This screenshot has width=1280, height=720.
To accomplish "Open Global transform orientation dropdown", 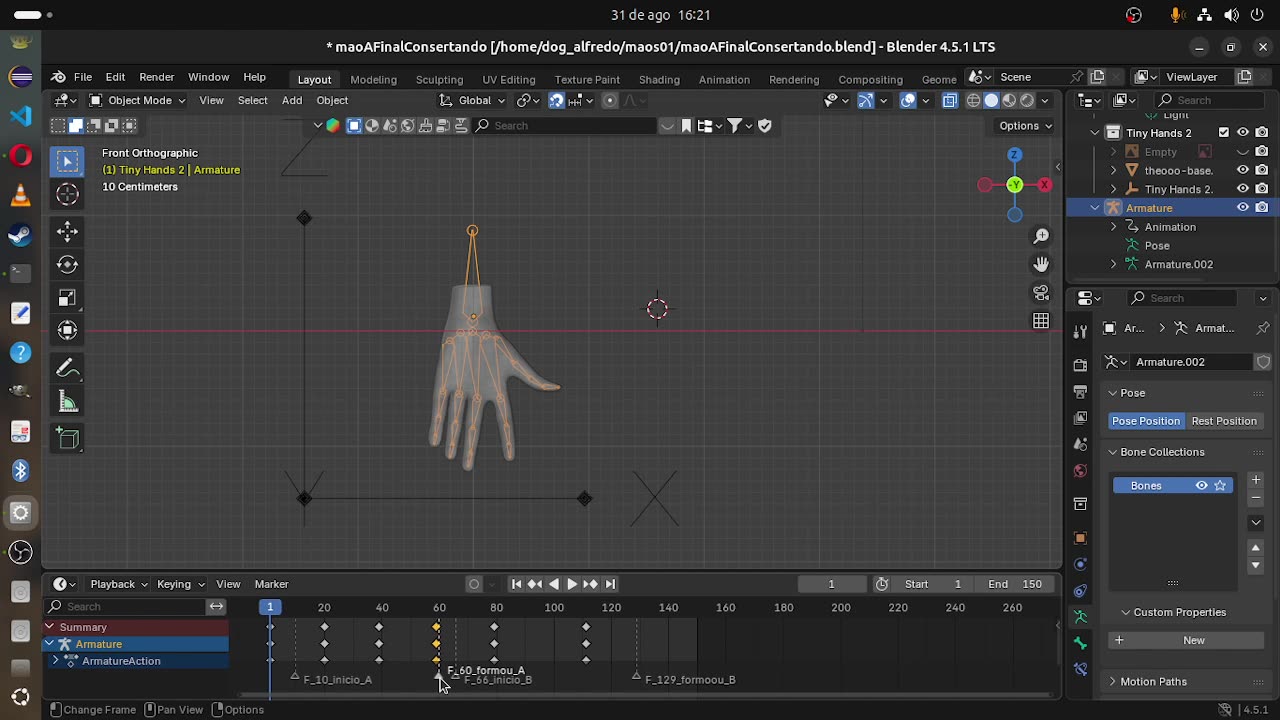I will pos(473,100).
